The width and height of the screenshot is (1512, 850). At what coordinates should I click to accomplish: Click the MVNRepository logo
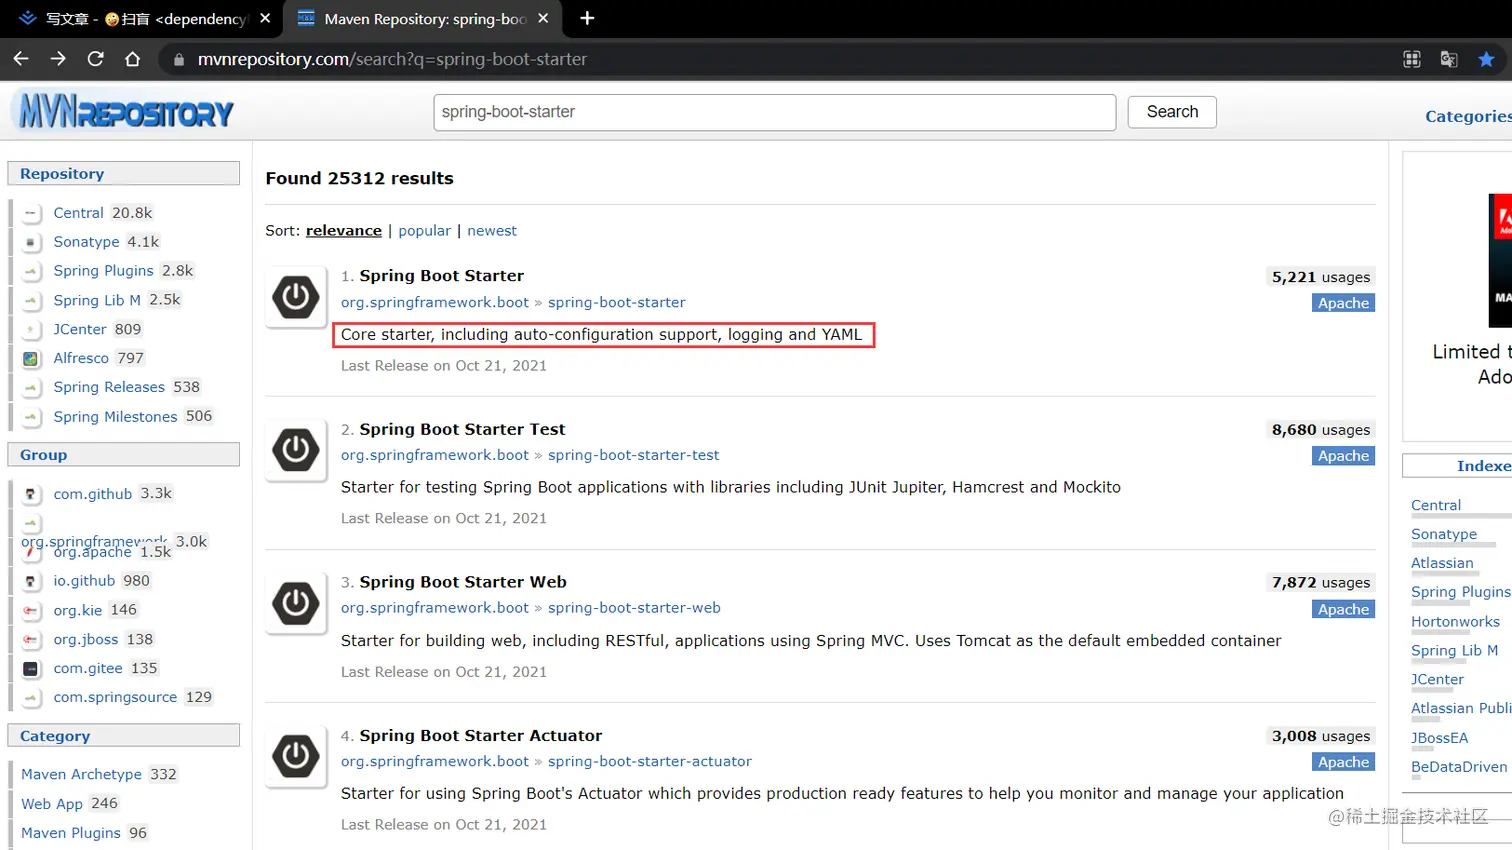tap(125, 111)
